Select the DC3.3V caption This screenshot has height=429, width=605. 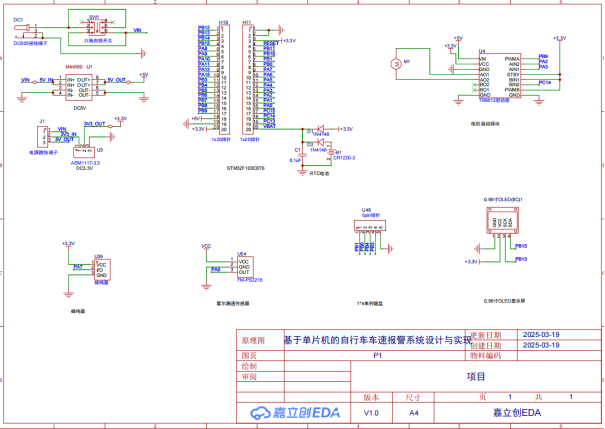(84, 168)
